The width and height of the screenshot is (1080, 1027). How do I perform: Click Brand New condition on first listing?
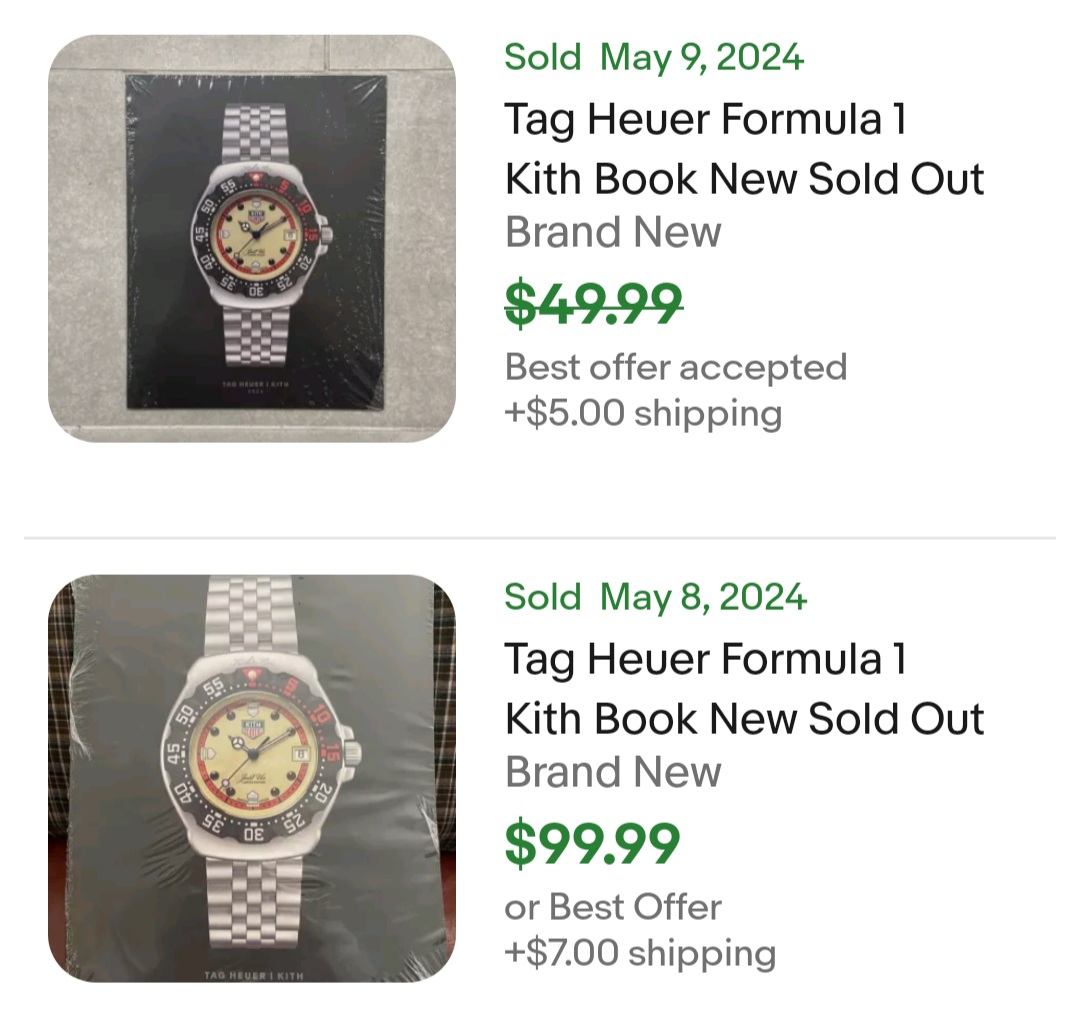pos(613,232)
